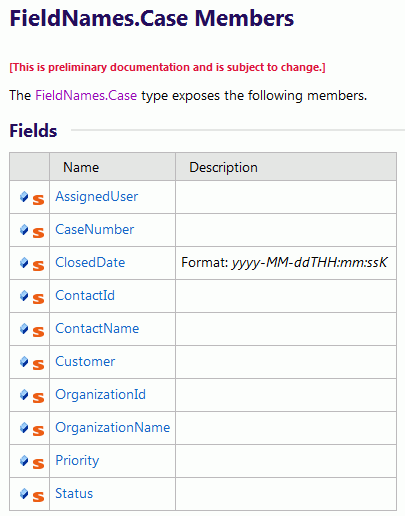Click the public field icon beside ClosedDate

coord(24,263)
